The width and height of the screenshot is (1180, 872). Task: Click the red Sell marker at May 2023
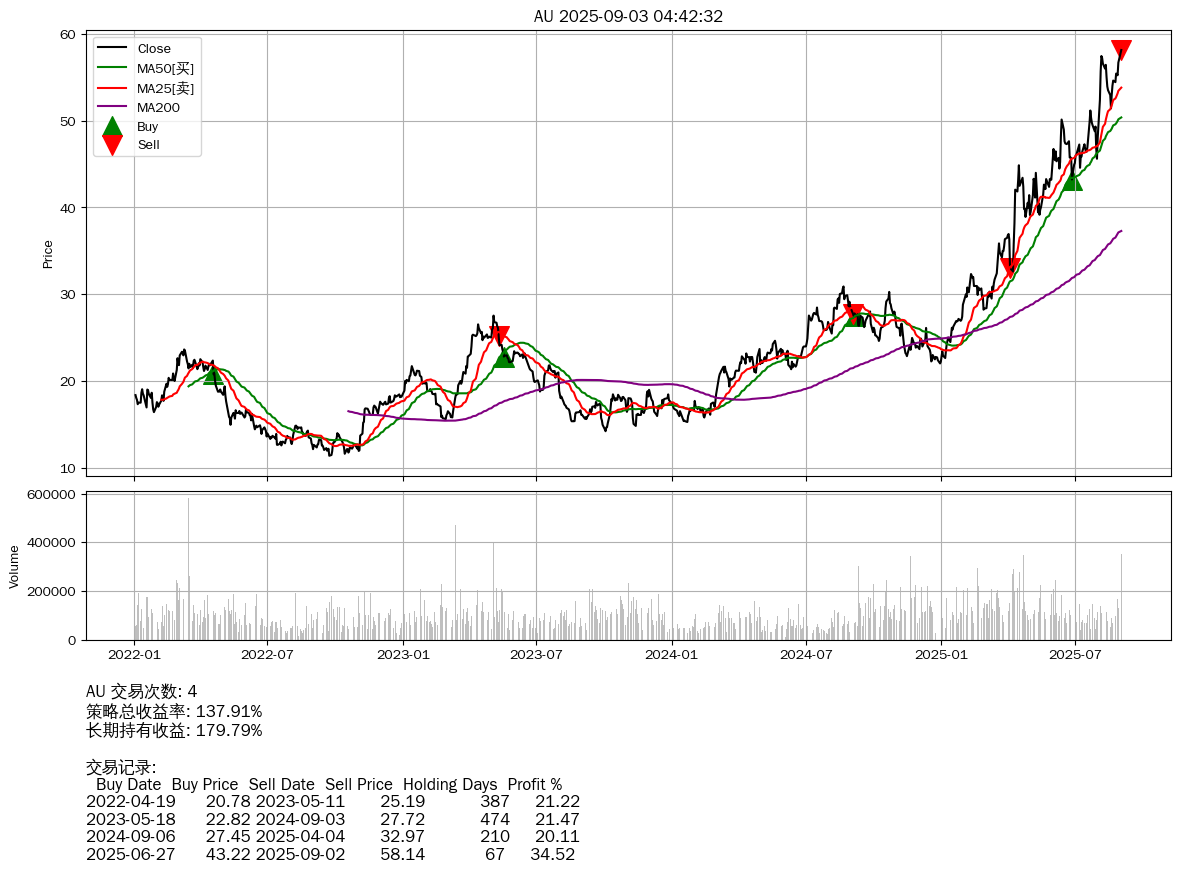(500, 335)
